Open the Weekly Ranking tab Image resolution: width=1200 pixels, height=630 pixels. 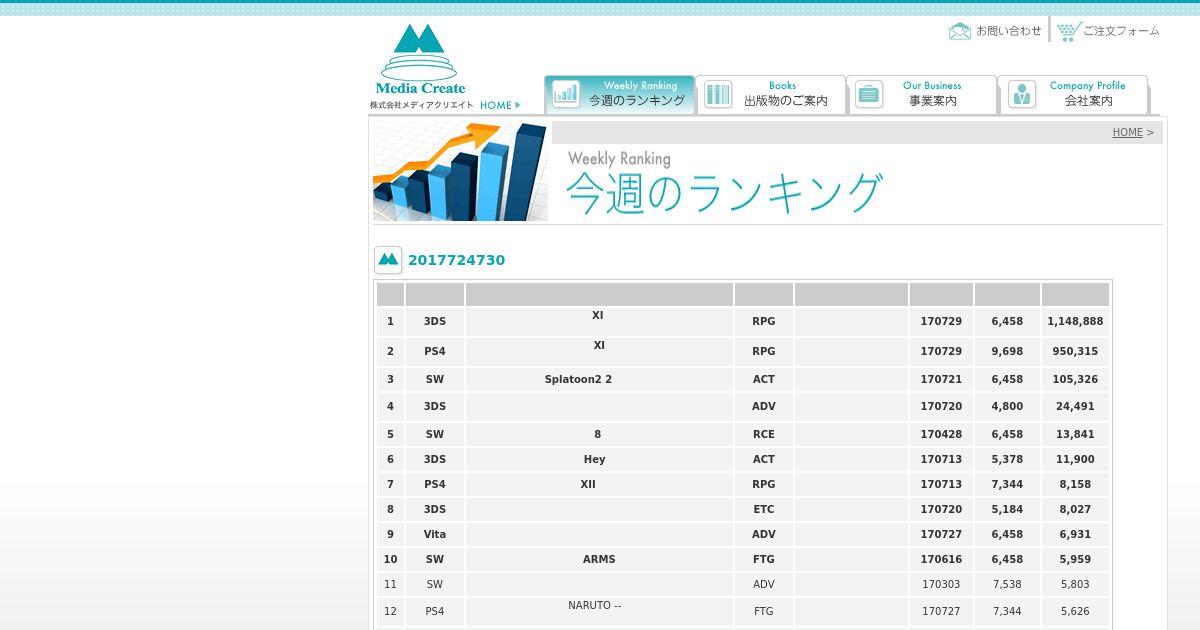pos(620,95)
